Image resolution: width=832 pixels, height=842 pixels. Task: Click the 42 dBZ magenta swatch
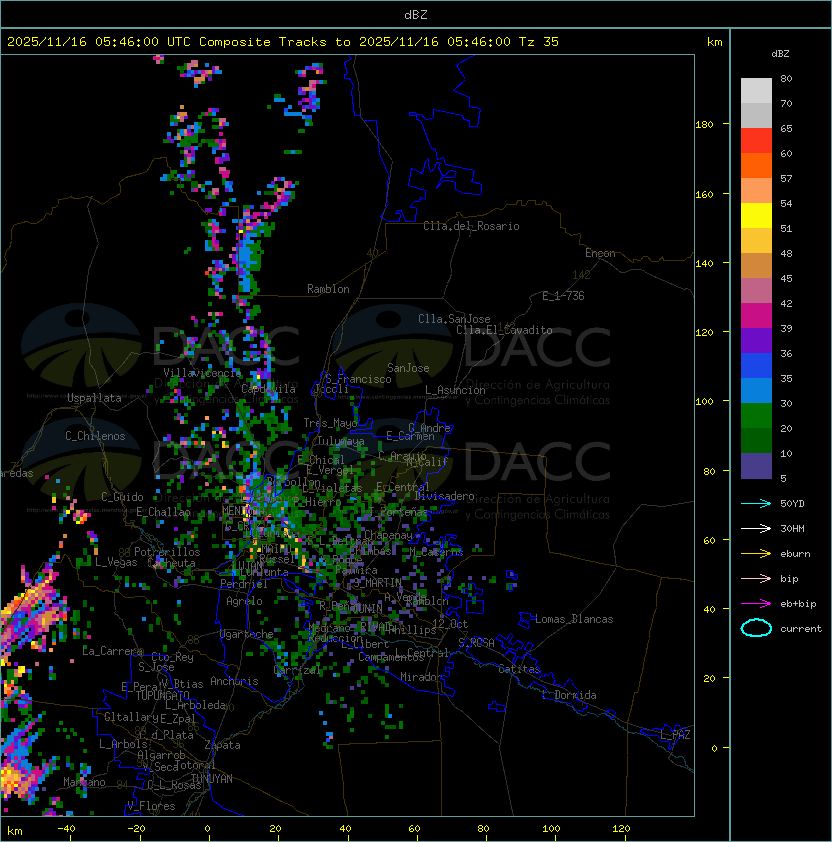(x=756, y=316)
